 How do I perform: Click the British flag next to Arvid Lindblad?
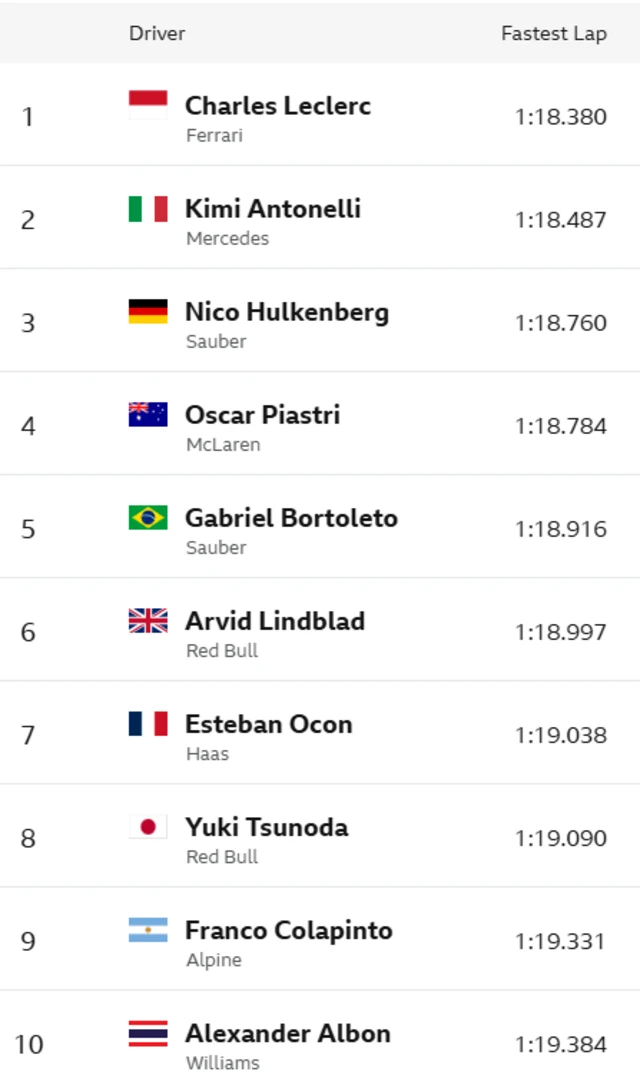148,620
